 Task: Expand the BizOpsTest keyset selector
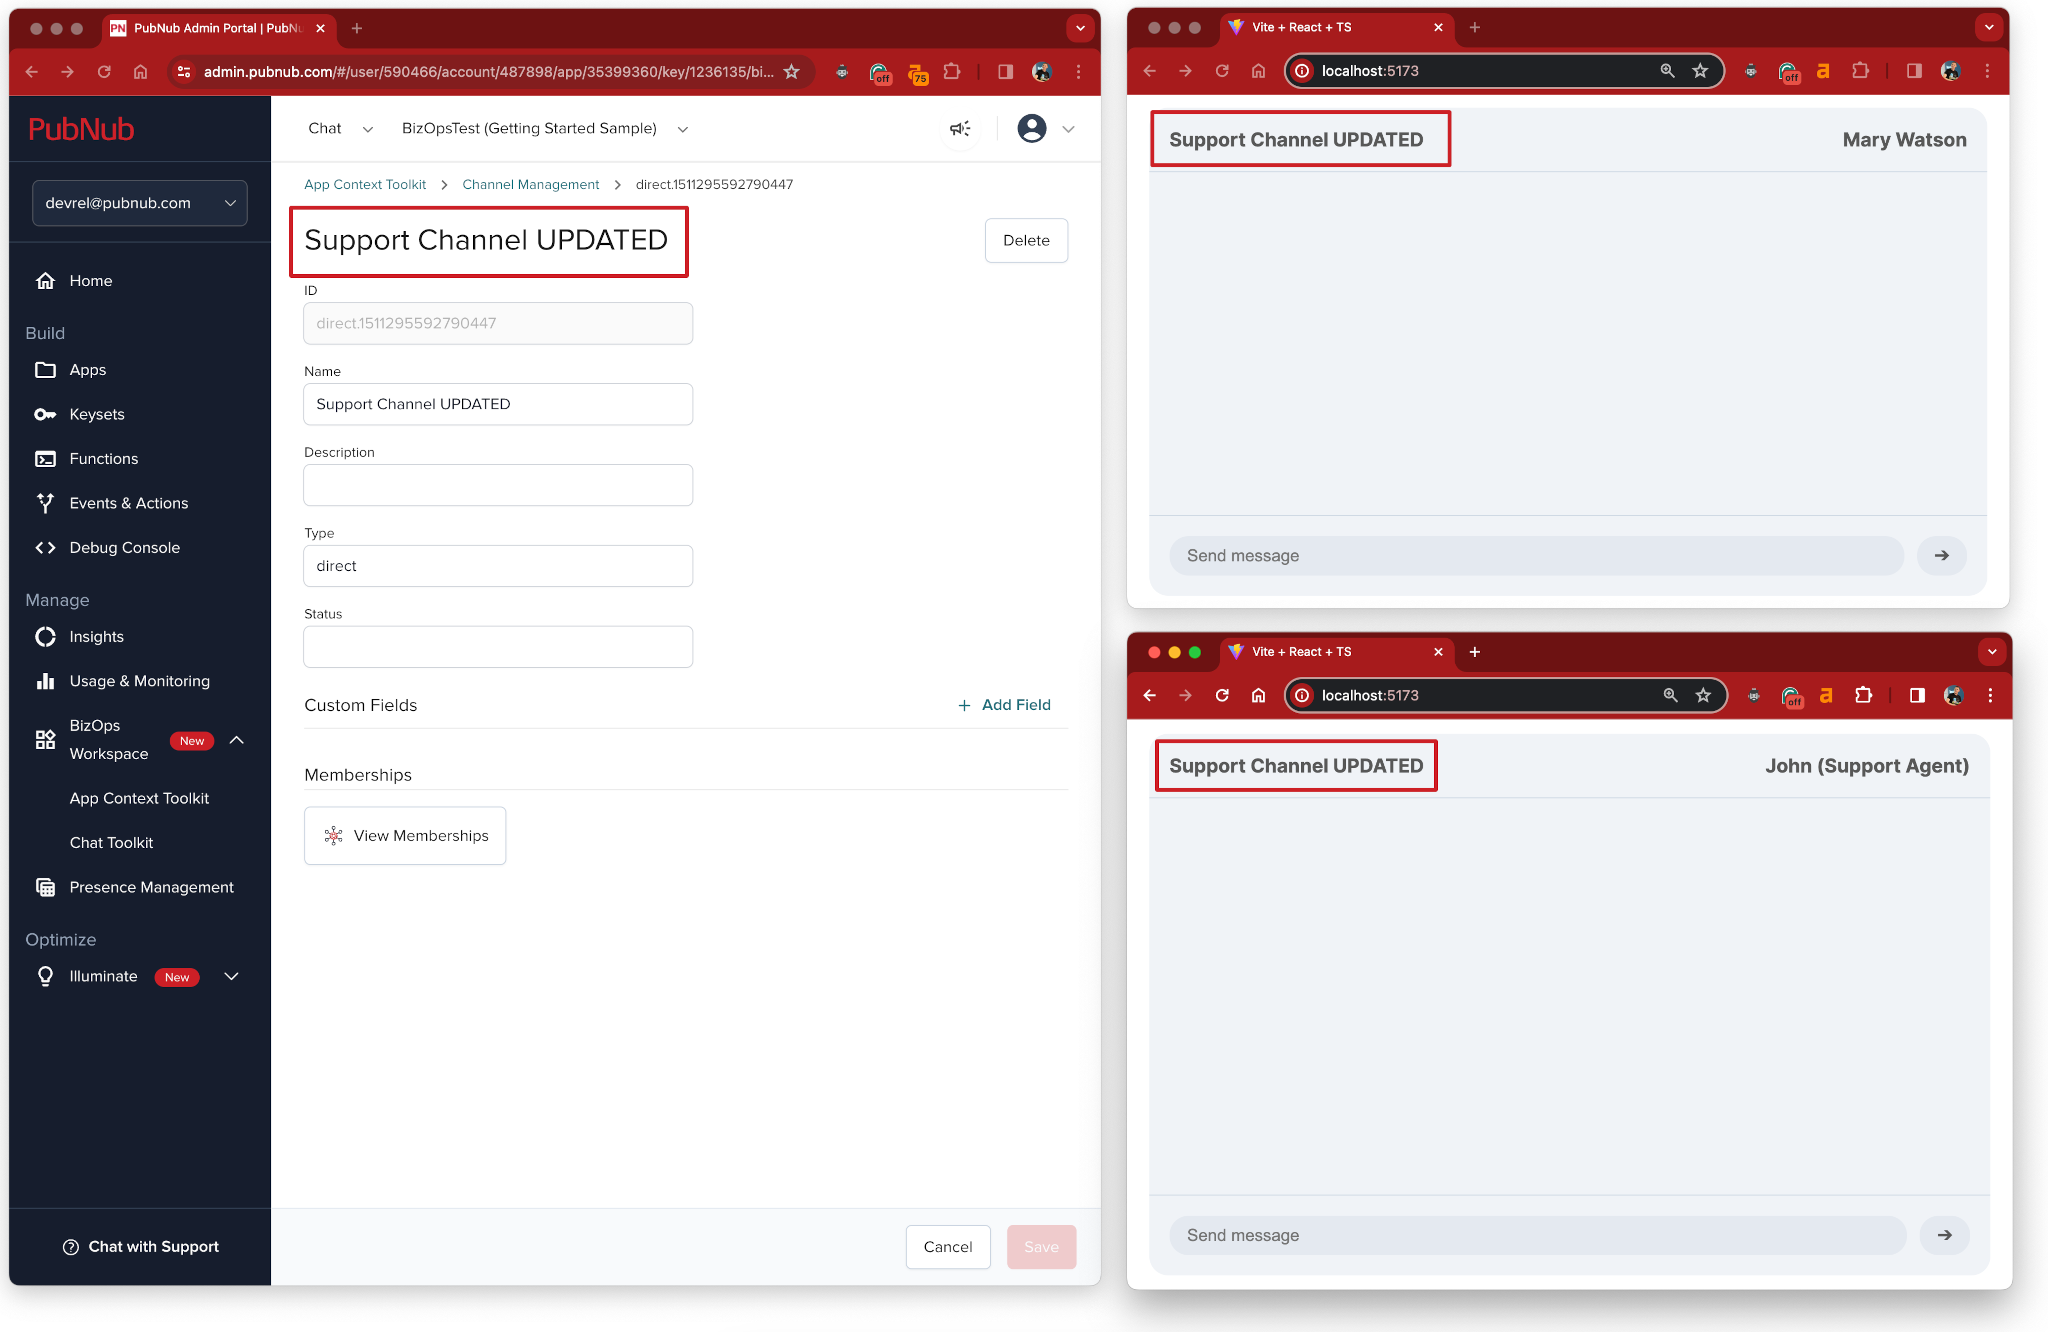[682, 128]
